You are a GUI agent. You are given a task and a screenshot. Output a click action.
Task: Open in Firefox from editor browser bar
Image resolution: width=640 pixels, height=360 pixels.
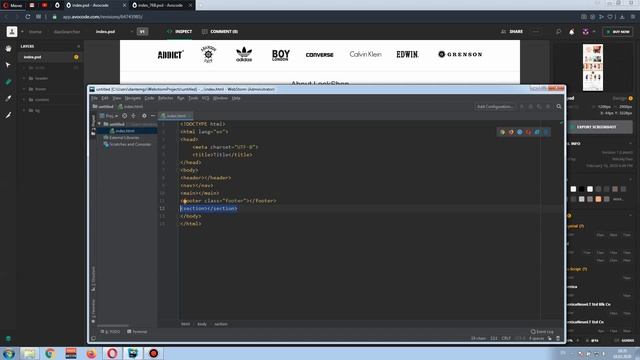point(511,132)
